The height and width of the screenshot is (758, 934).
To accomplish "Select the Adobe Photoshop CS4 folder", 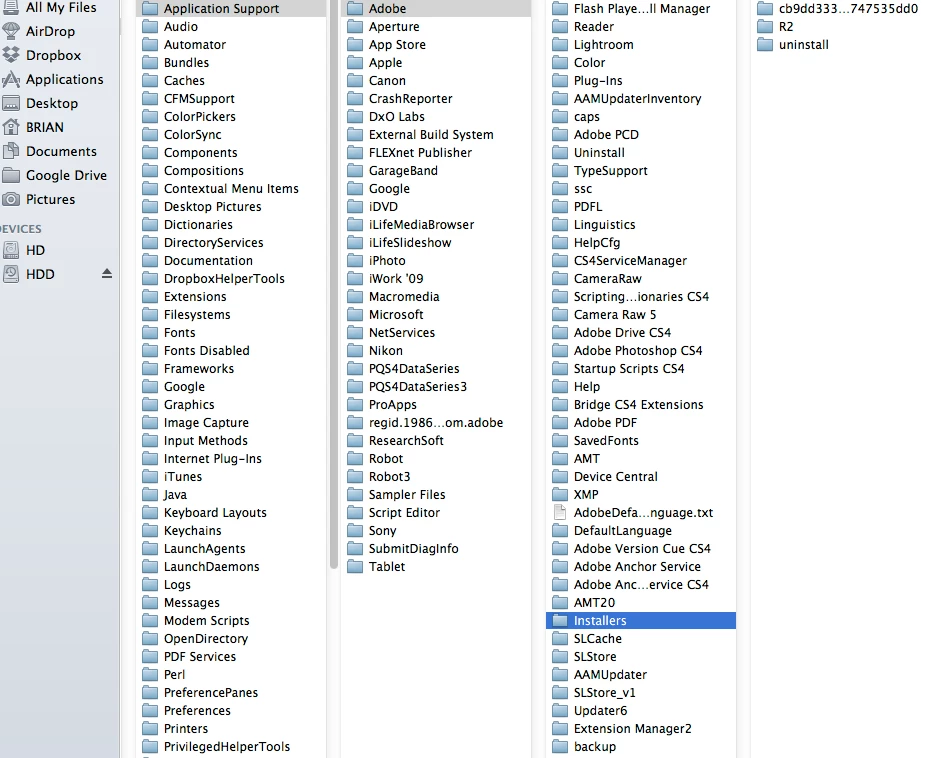I will click(x=641, y=351).
